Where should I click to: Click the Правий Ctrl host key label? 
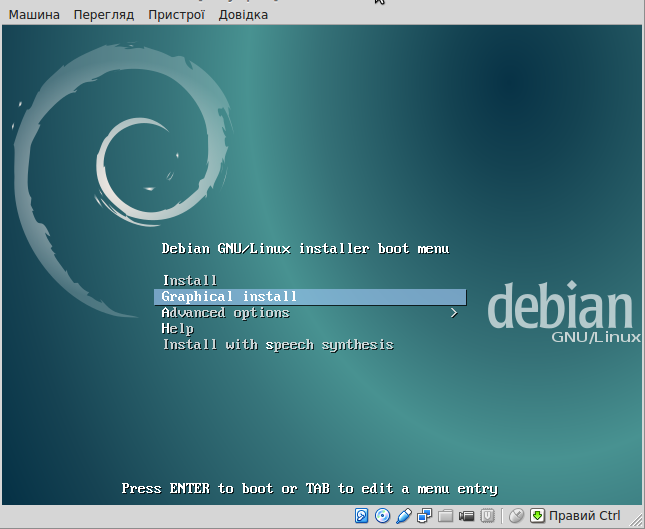[x=585, y=516]
